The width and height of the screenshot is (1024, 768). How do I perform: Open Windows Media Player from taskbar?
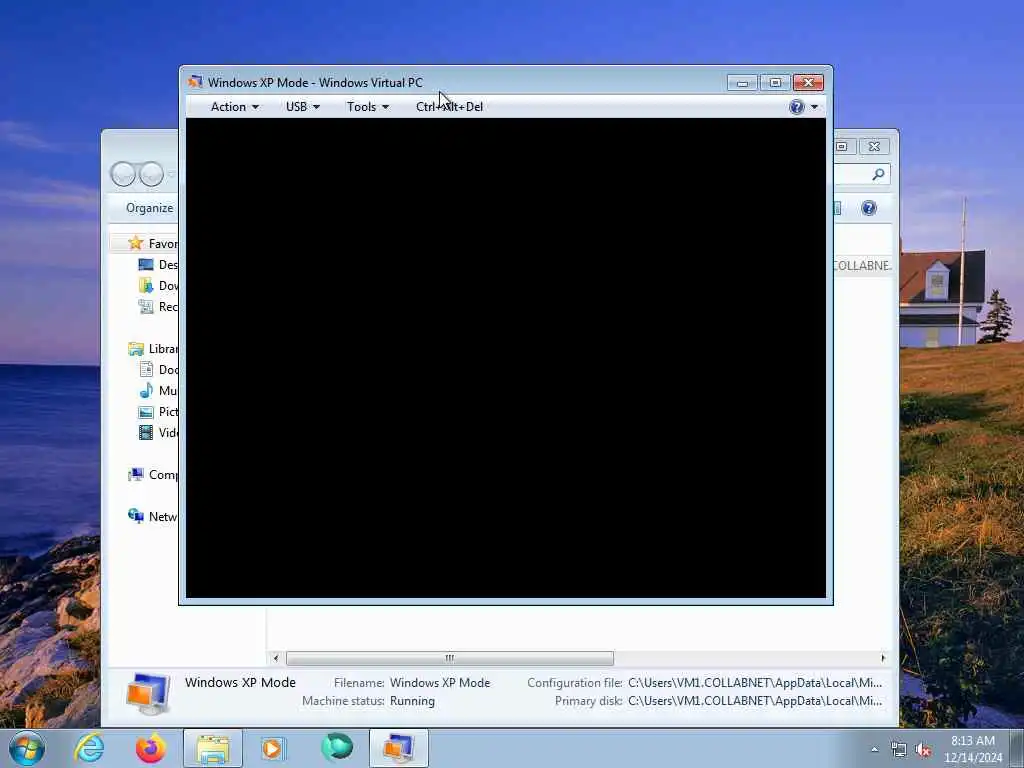coord(273,748)
